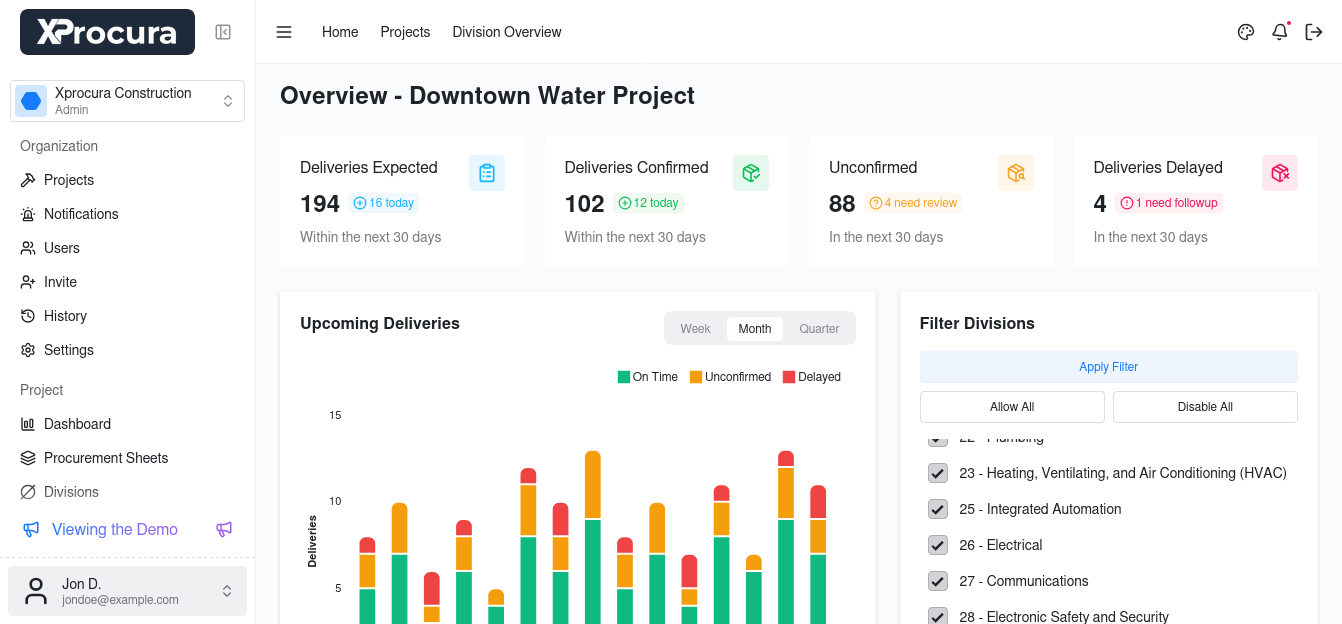
Task: Select the Quarter tab
Action: click(x=819, y=329)
